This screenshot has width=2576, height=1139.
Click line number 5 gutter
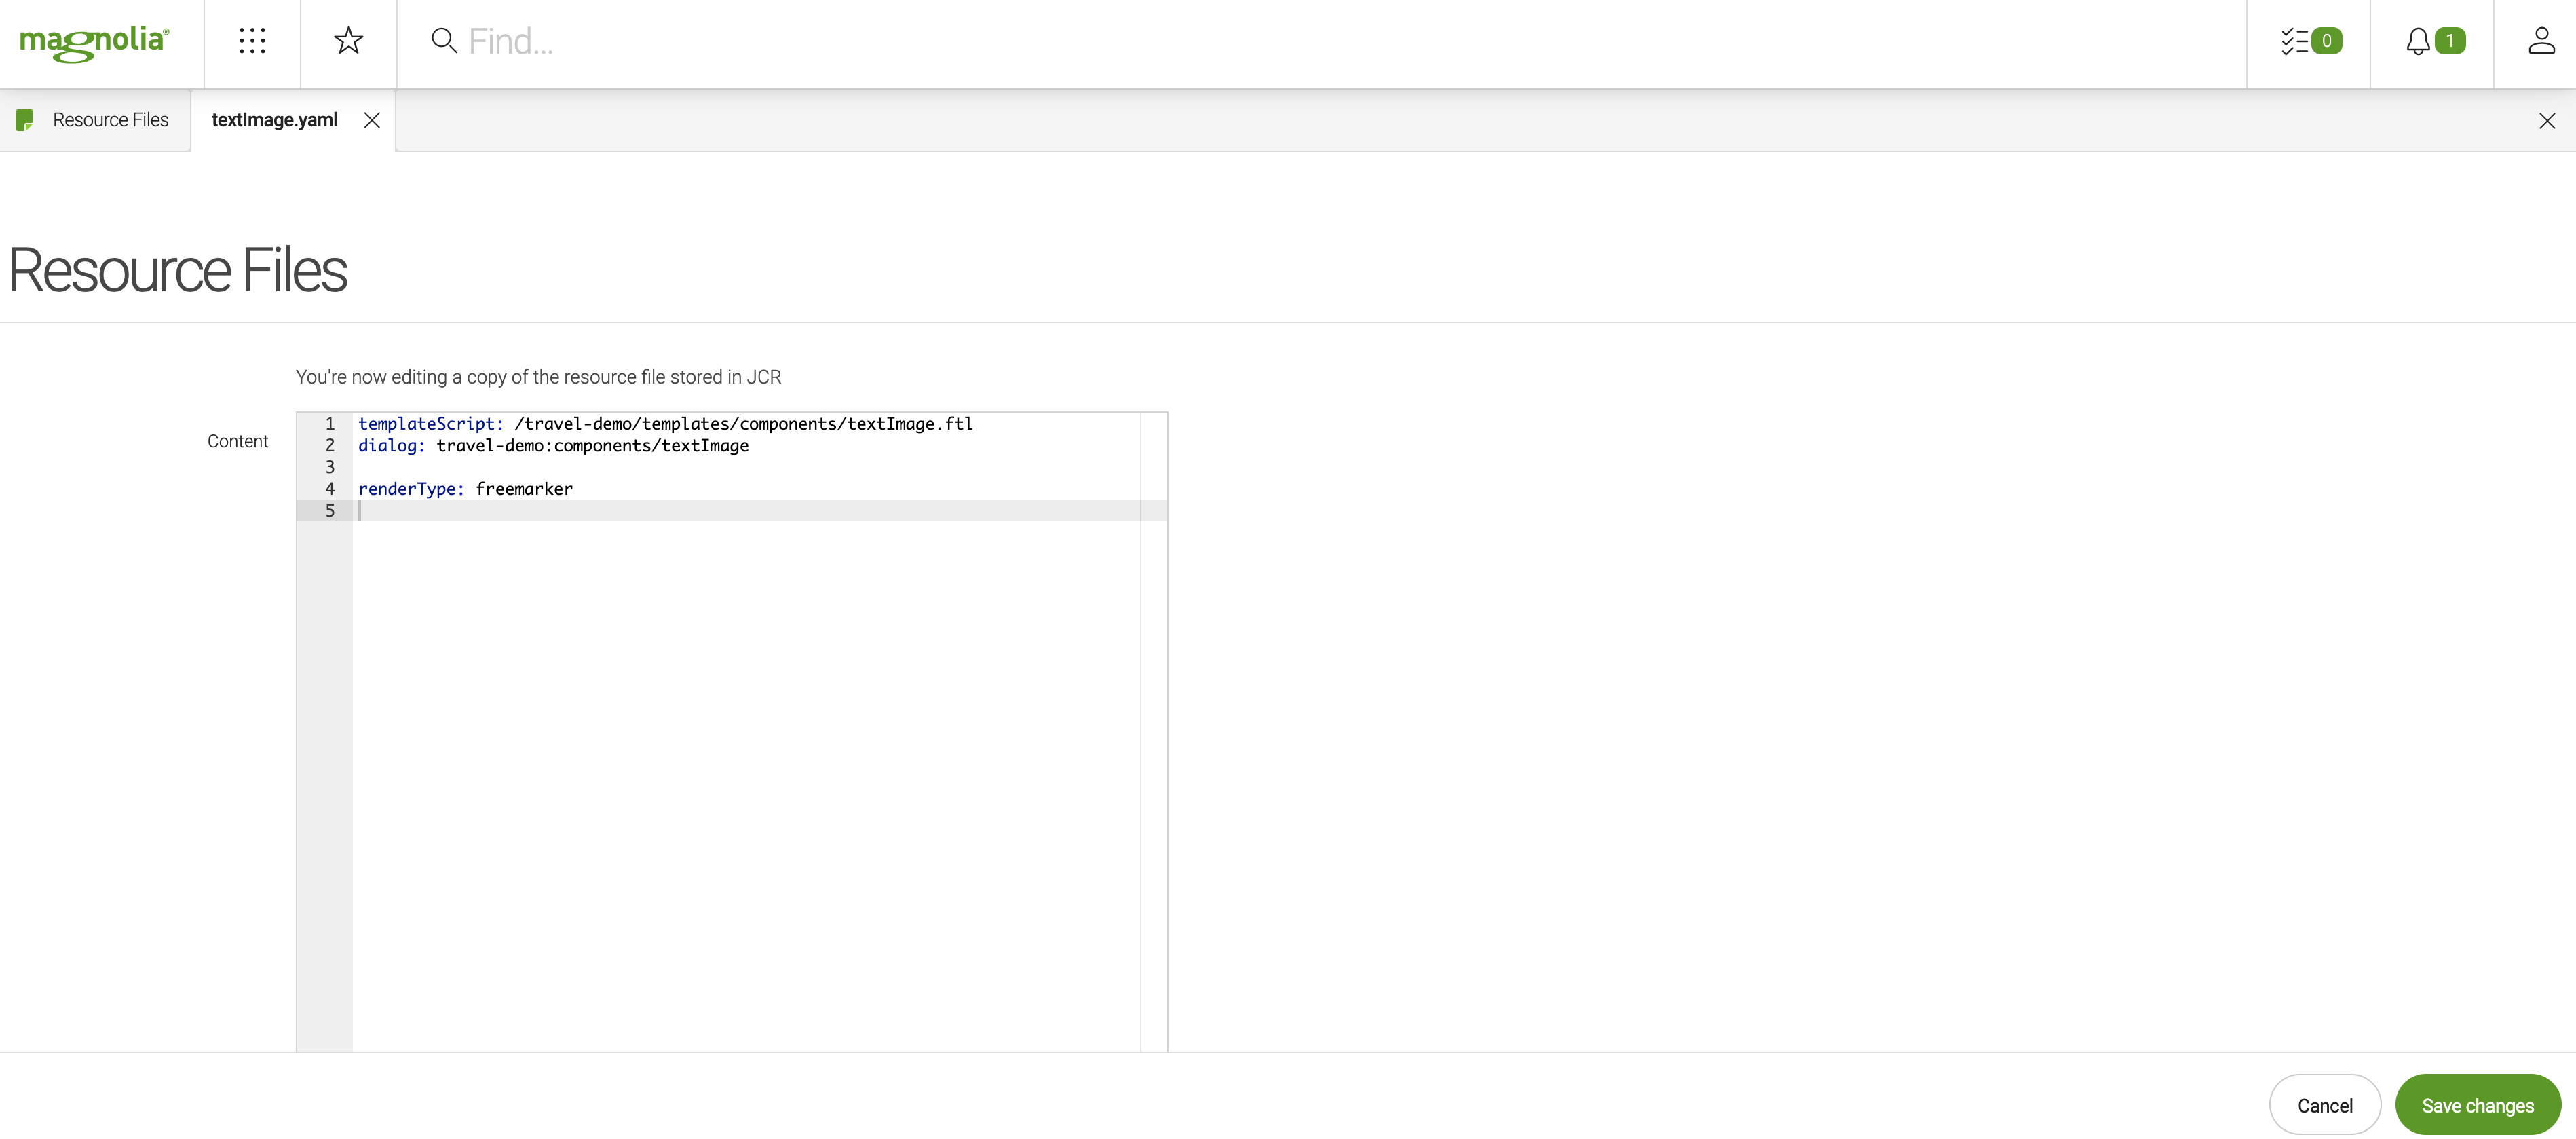tap(329, 510)
